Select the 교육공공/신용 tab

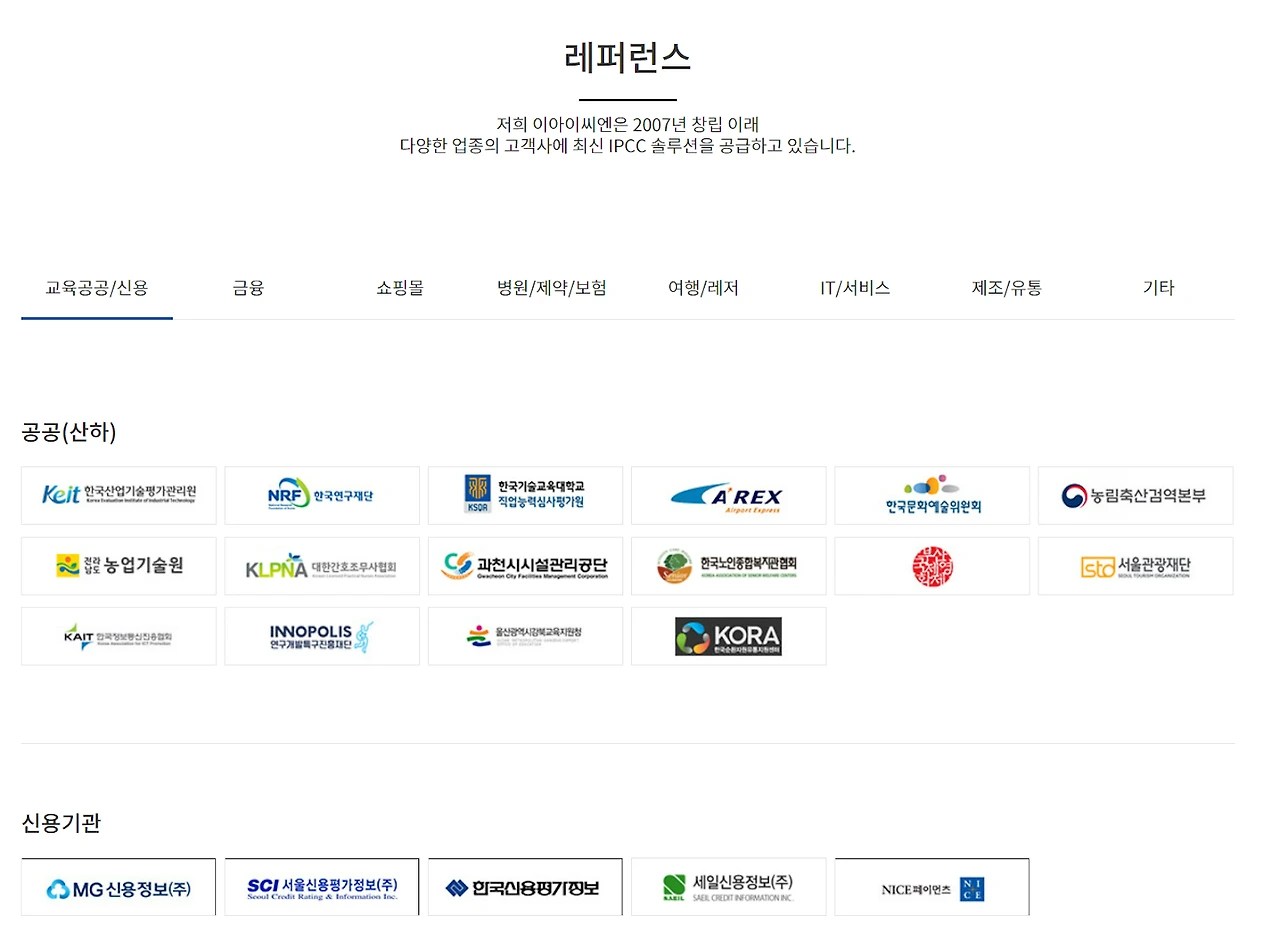pyautogui.click(x=97, y=288)
